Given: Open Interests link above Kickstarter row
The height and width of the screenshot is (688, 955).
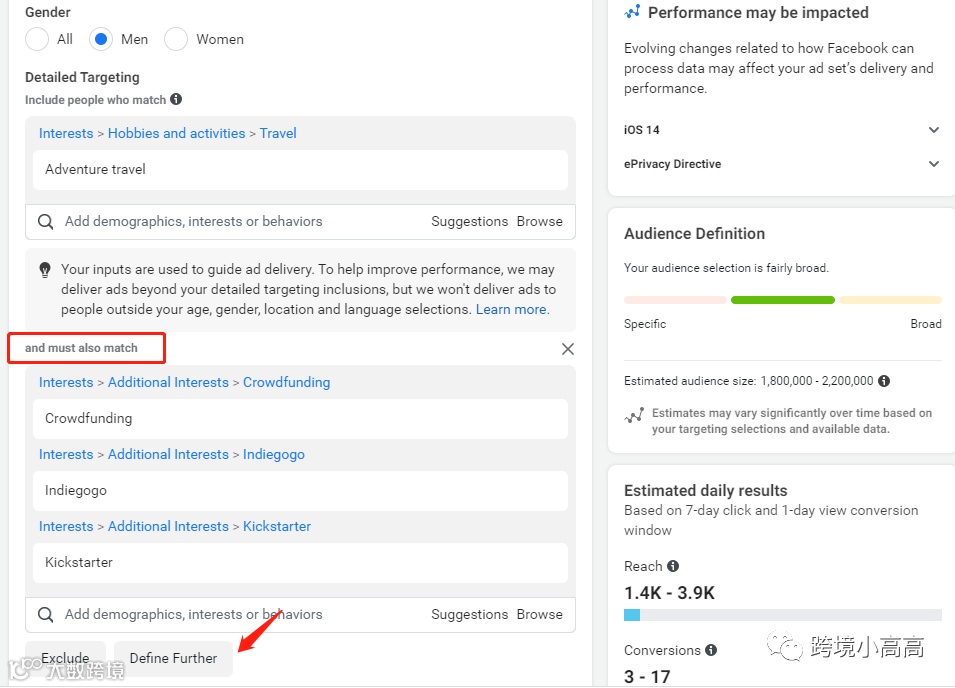Looking at the screenshot, I should (x=66, y=526).
